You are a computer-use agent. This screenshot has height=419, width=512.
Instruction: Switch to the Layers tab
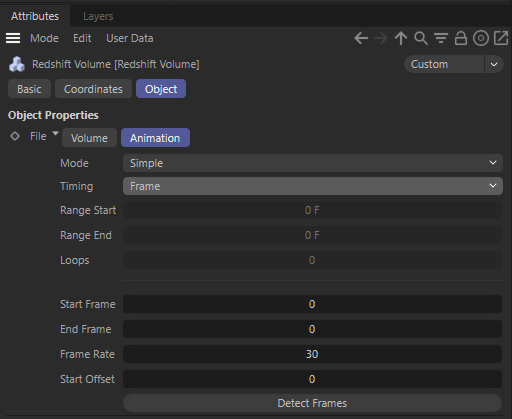(98, 16)
